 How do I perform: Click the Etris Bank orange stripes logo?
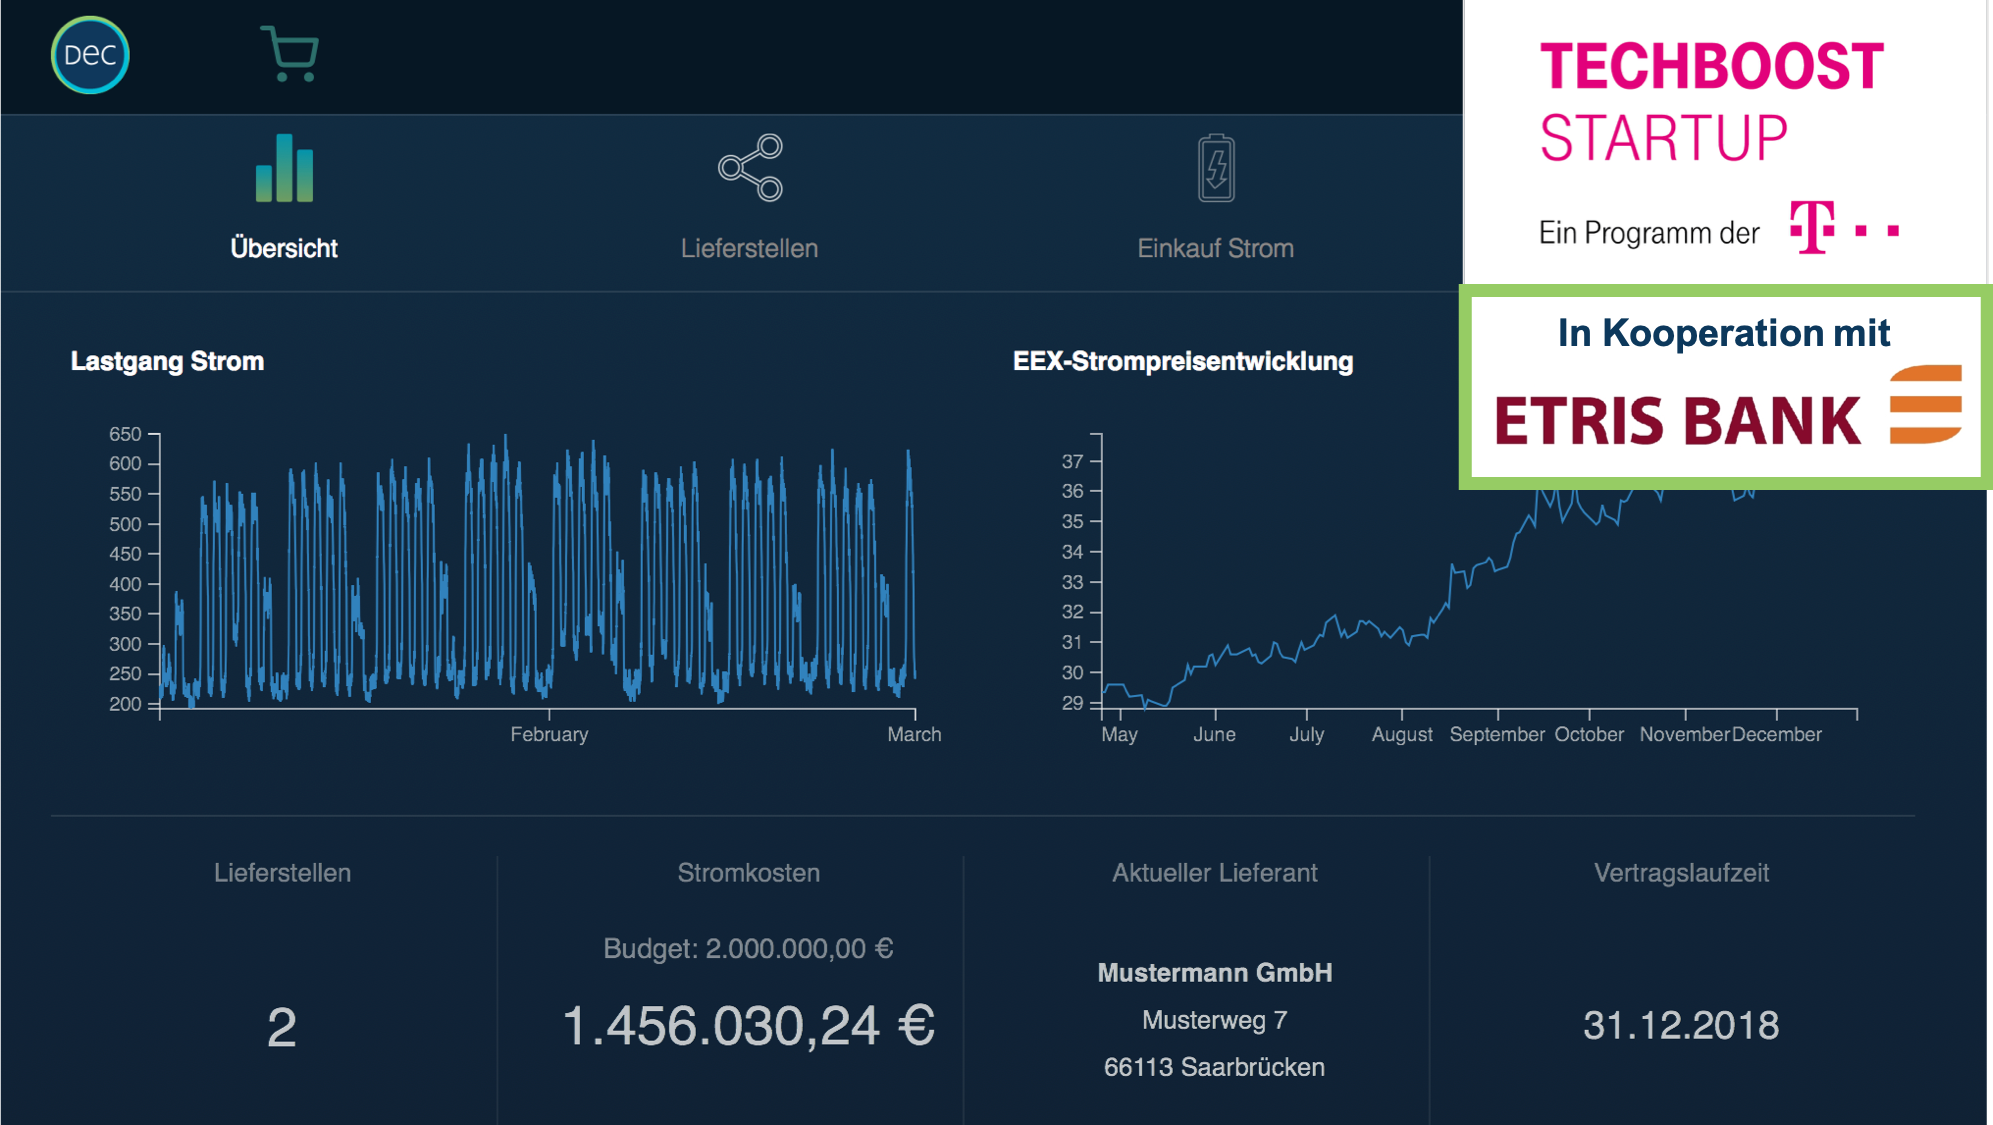point(1926,404)
